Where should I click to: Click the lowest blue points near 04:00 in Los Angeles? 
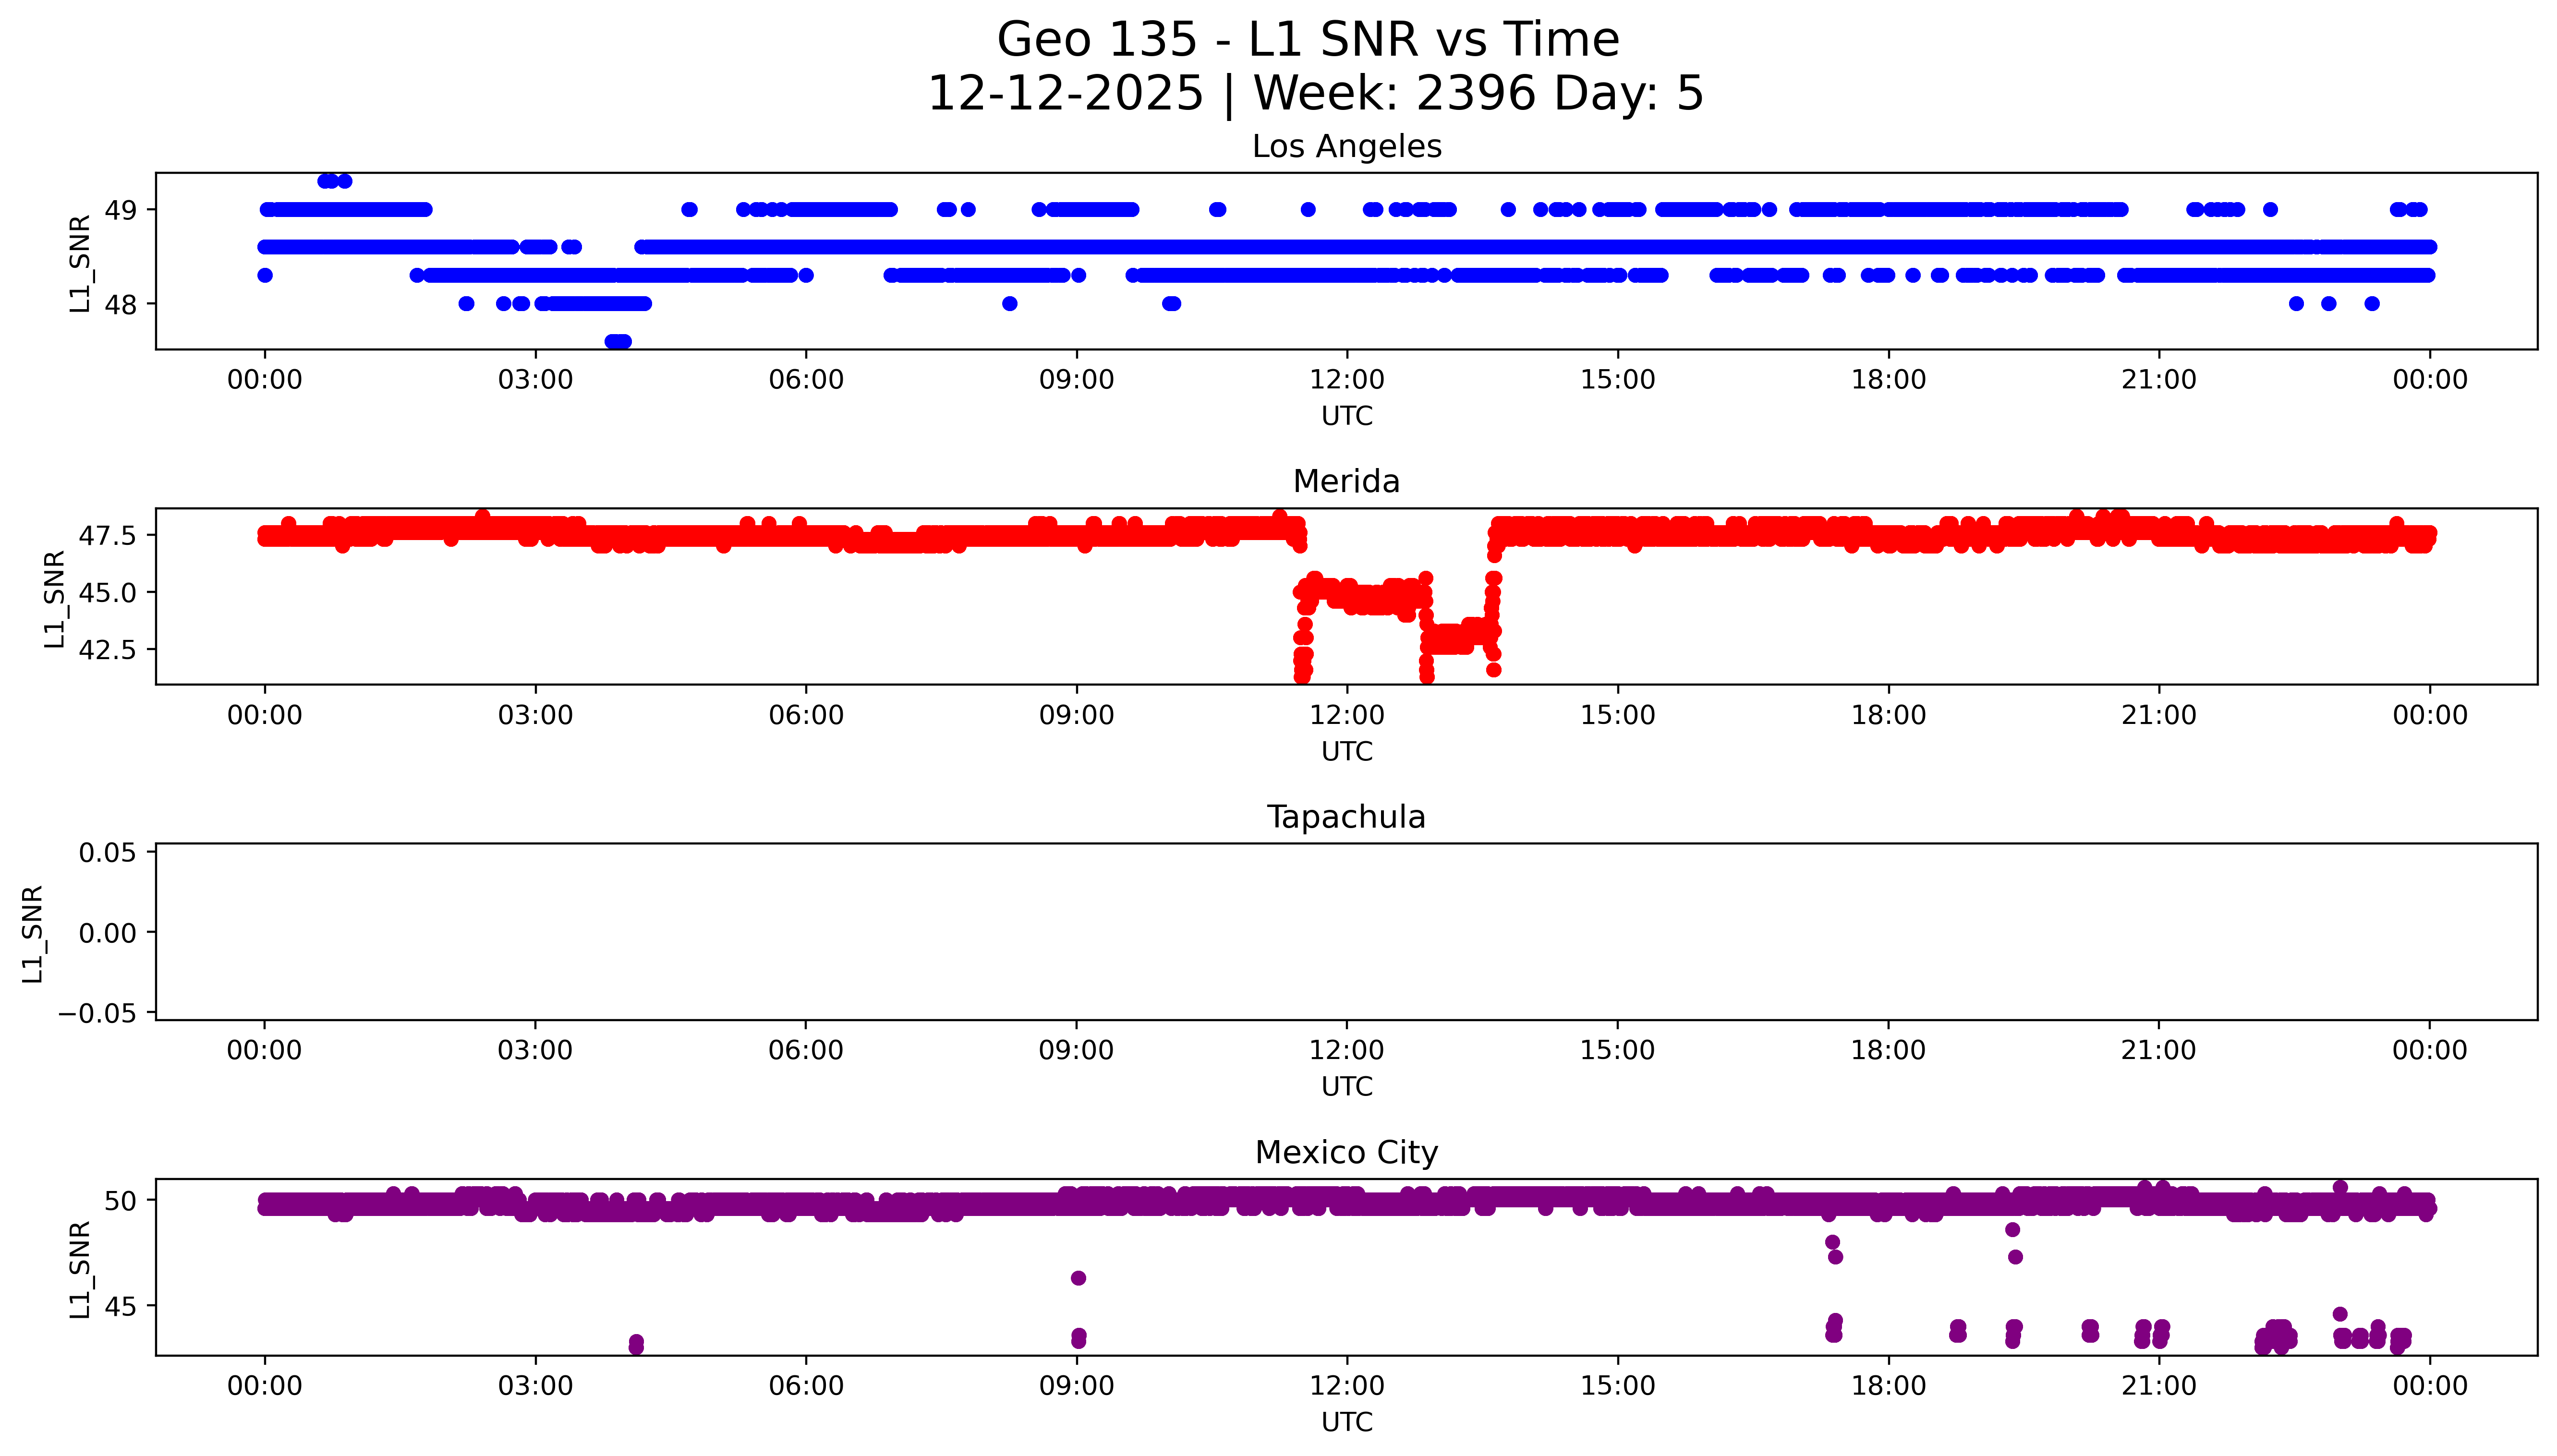coord(617,341)
